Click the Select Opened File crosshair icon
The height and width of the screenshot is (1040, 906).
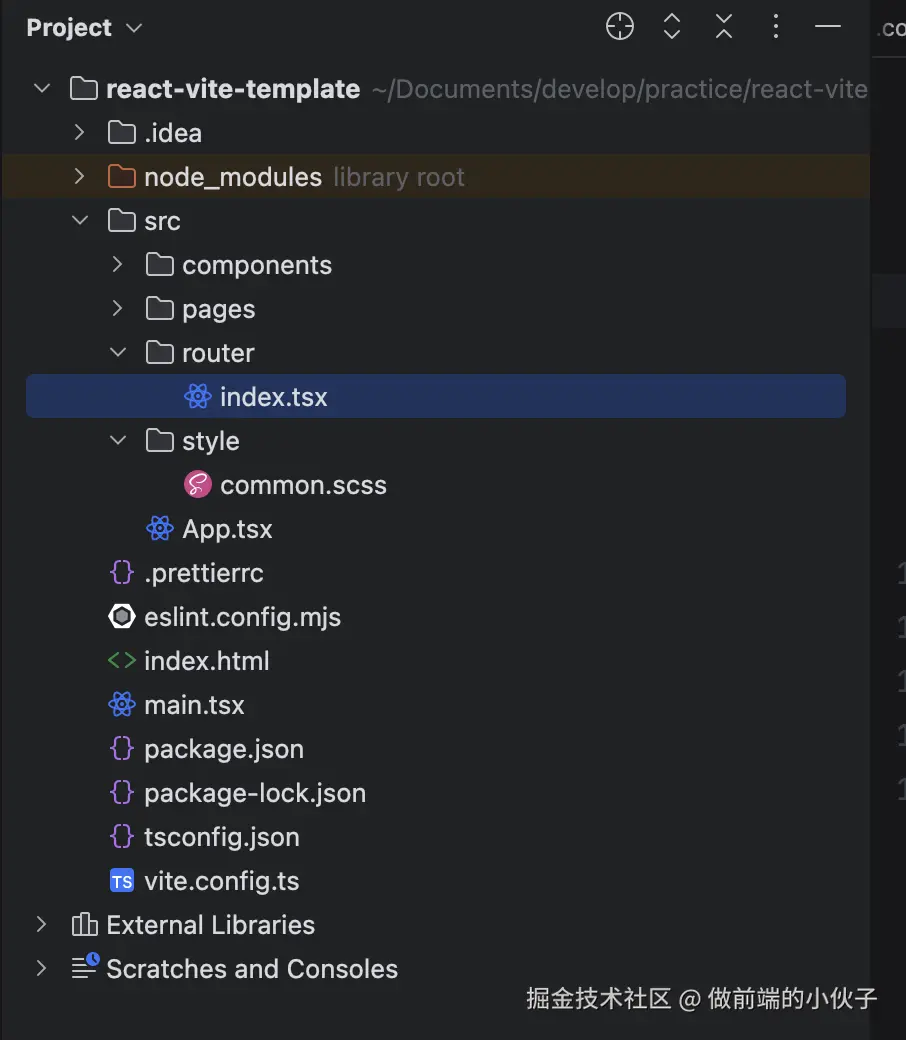click(620, 28)
